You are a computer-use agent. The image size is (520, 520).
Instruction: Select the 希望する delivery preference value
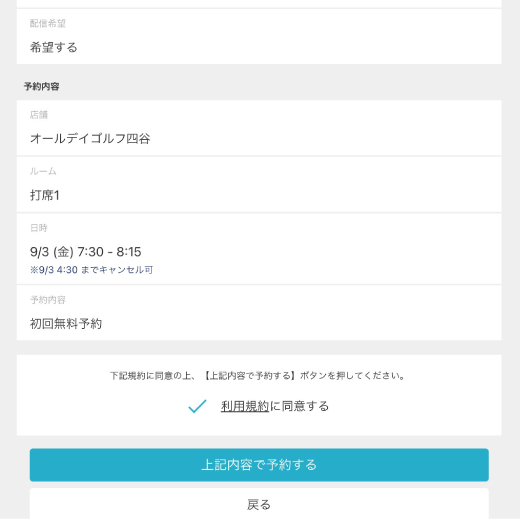54,47
